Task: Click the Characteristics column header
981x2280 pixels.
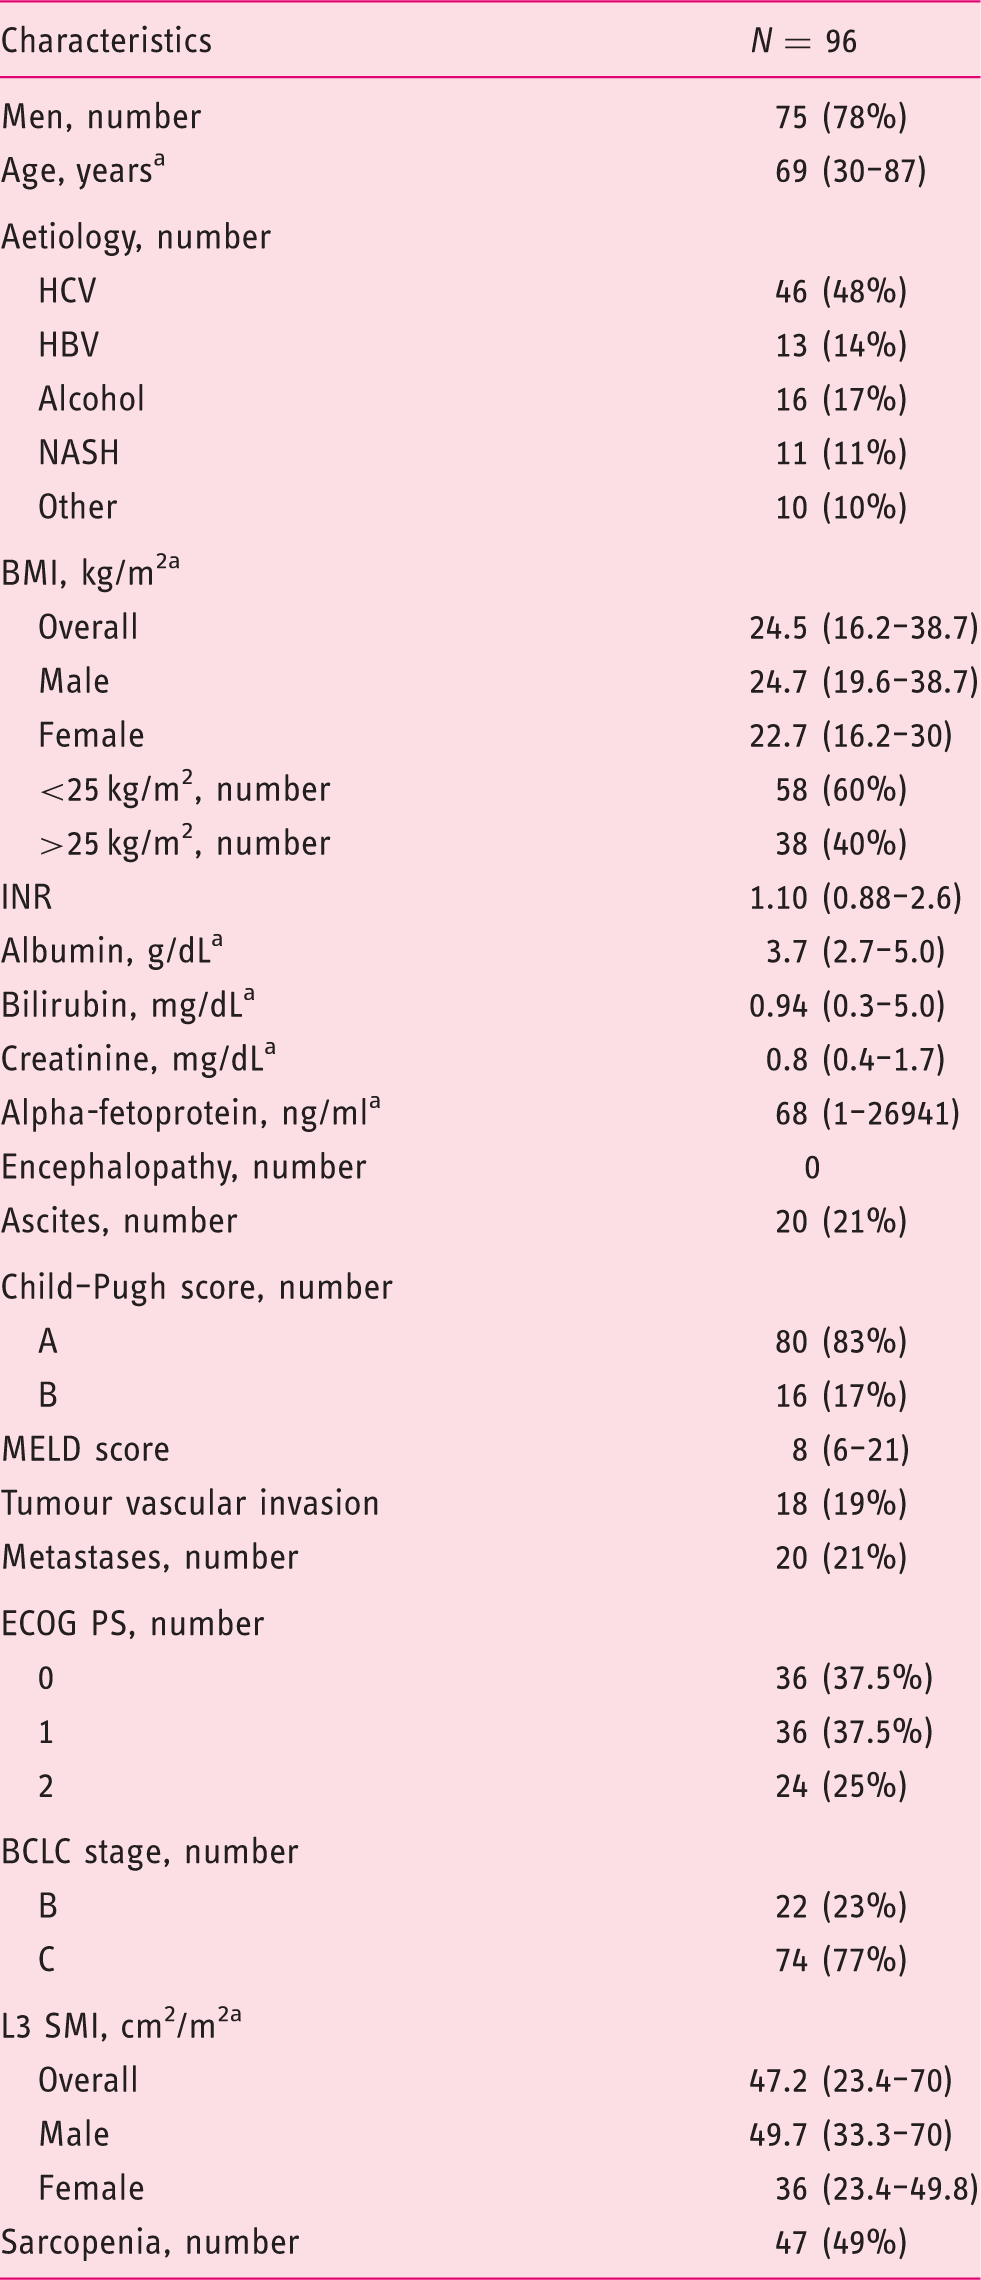Action: (106, 41)
